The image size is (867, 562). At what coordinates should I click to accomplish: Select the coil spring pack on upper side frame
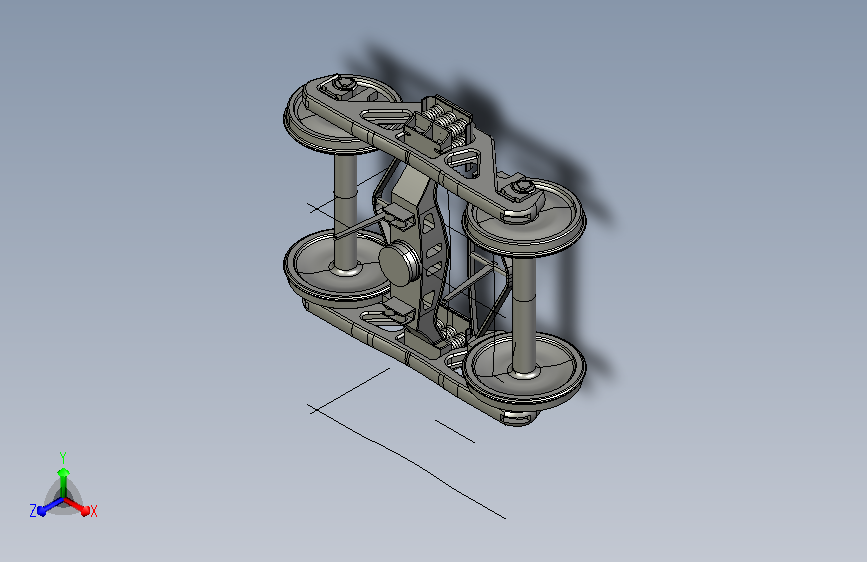[x=445, y=121]
